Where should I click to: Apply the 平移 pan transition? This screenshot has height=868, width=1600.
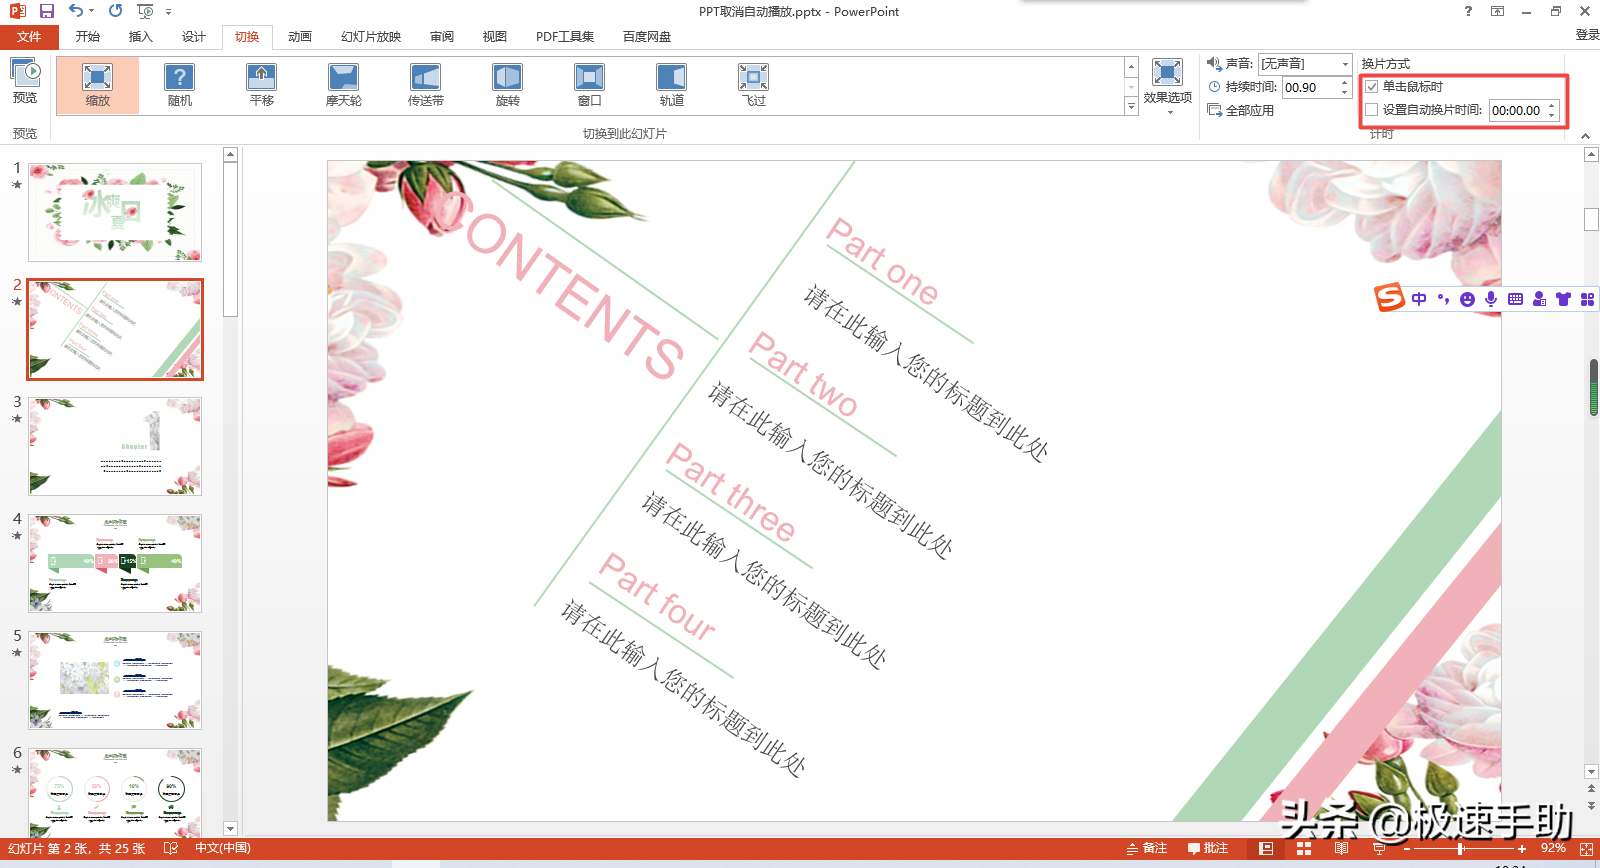(262, 85)
